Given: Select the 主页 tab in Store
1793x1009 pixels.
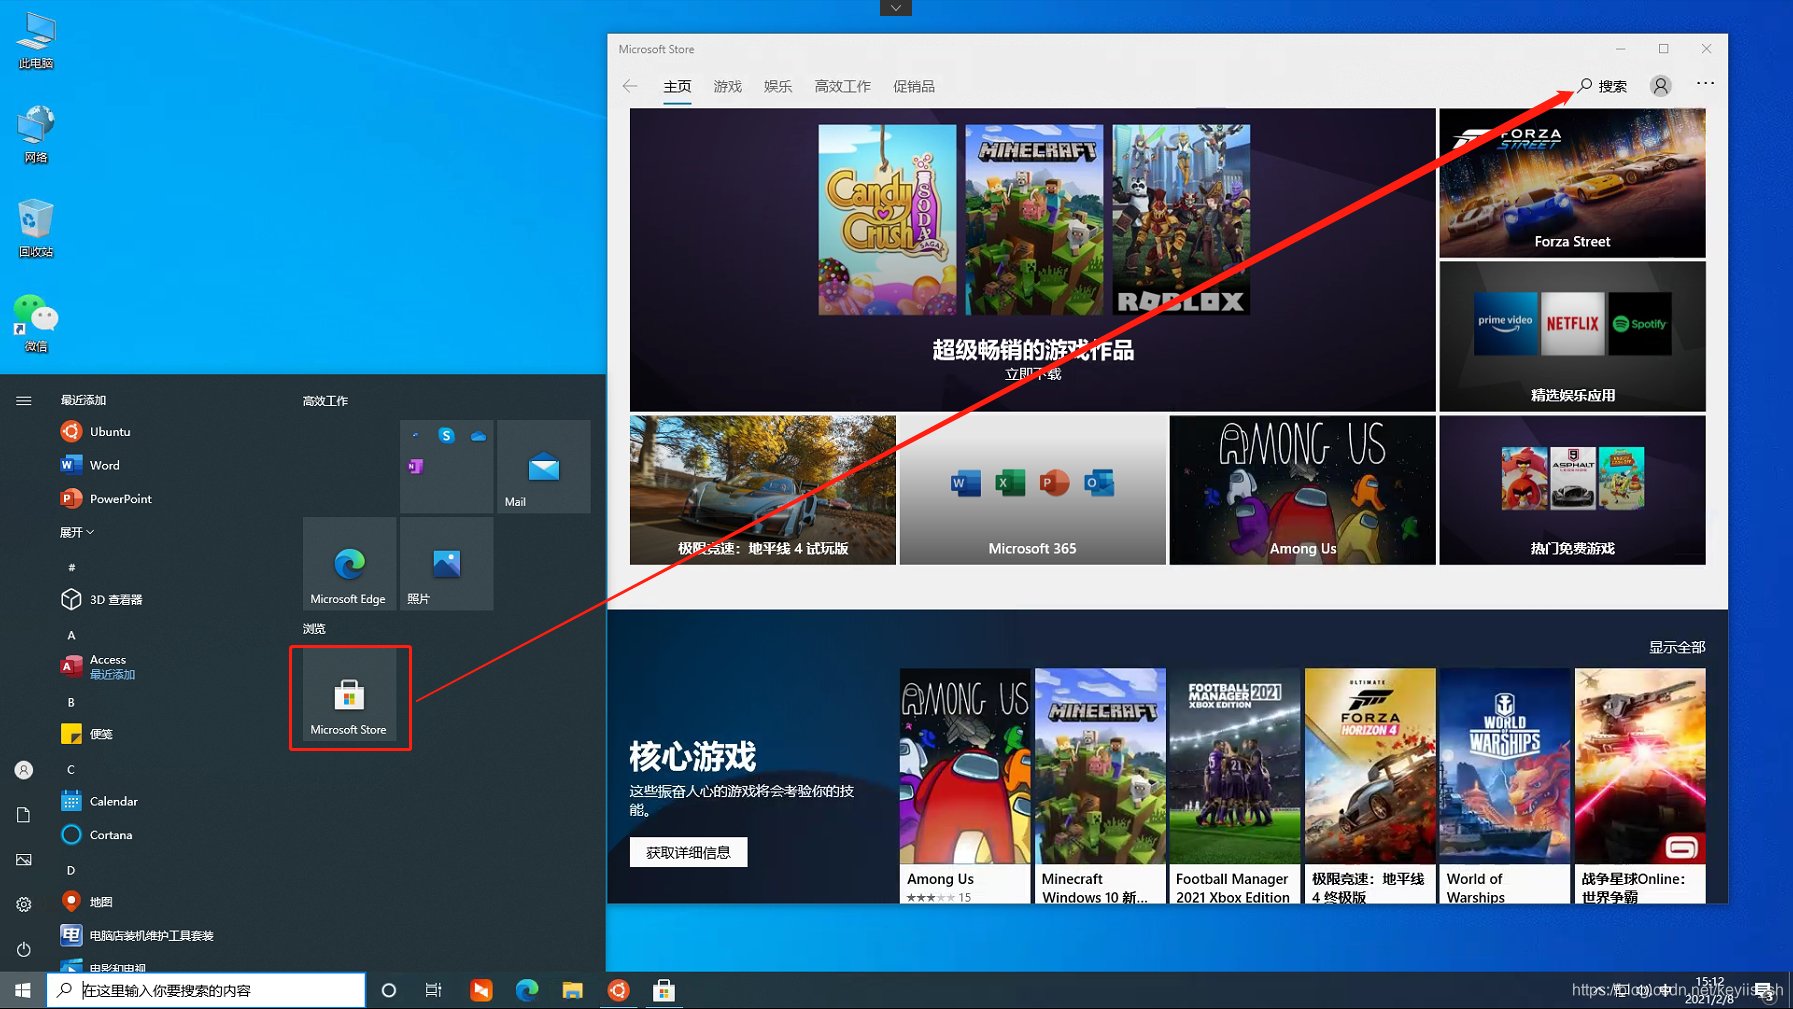Looking at the screenshot, I should (677, 86).
